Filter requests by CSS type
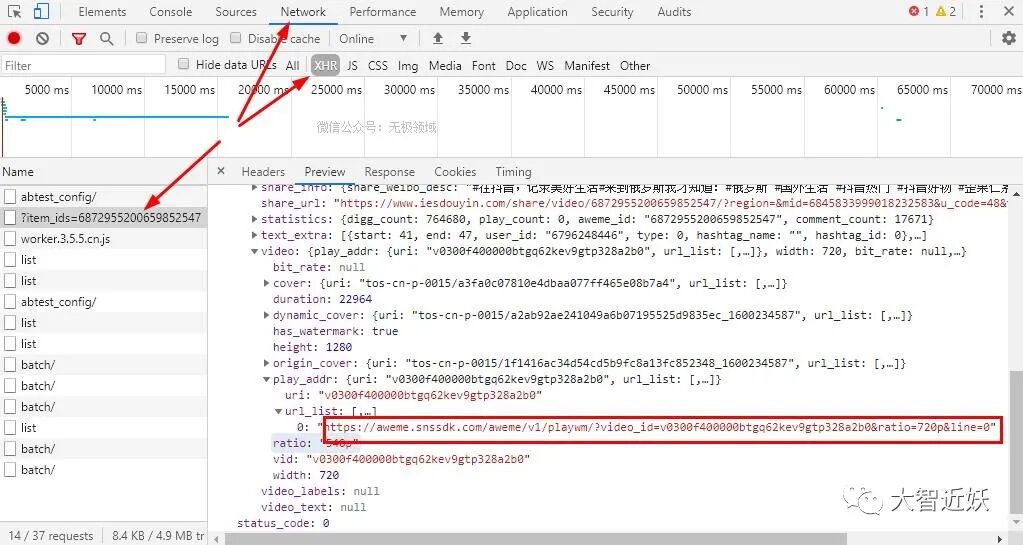 [x=378, y=65]
